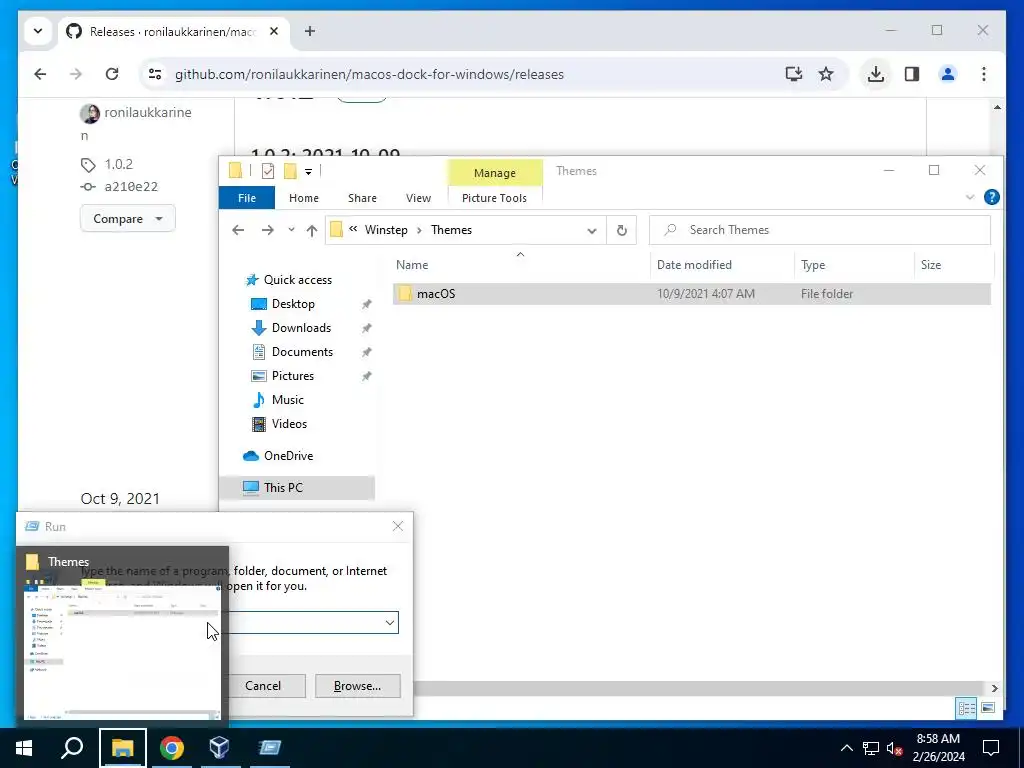Switch Explorer to large icons view

coord(988,708)
